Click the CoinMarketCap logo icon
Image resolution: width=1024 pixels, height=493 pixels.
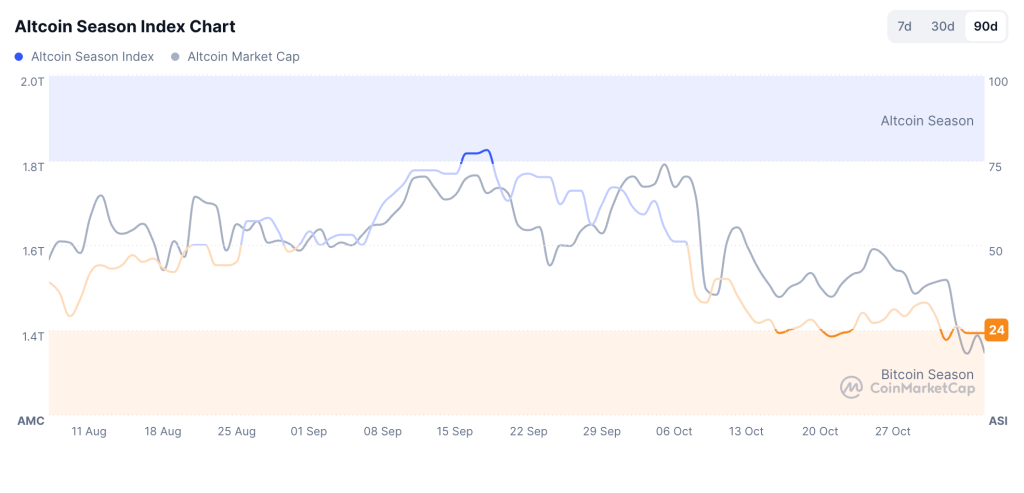point(851,388)
